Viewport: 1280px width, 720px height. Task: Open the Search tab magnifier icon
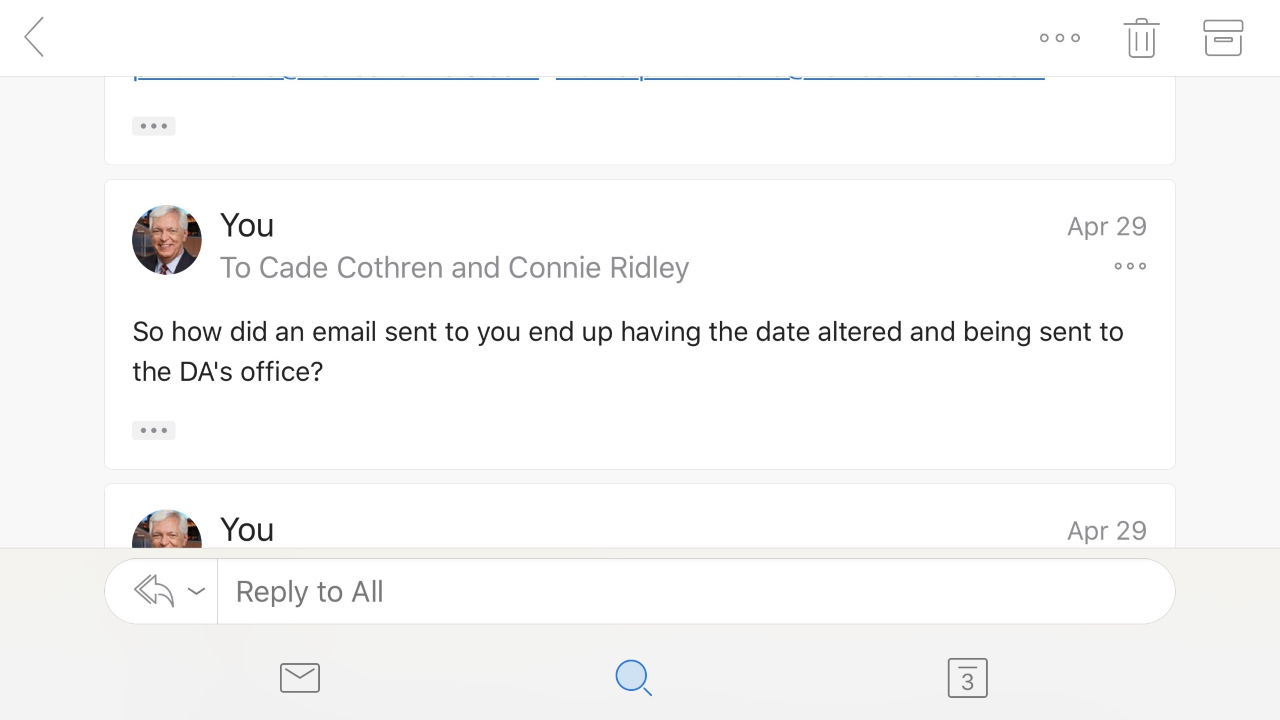coord(634,678)
